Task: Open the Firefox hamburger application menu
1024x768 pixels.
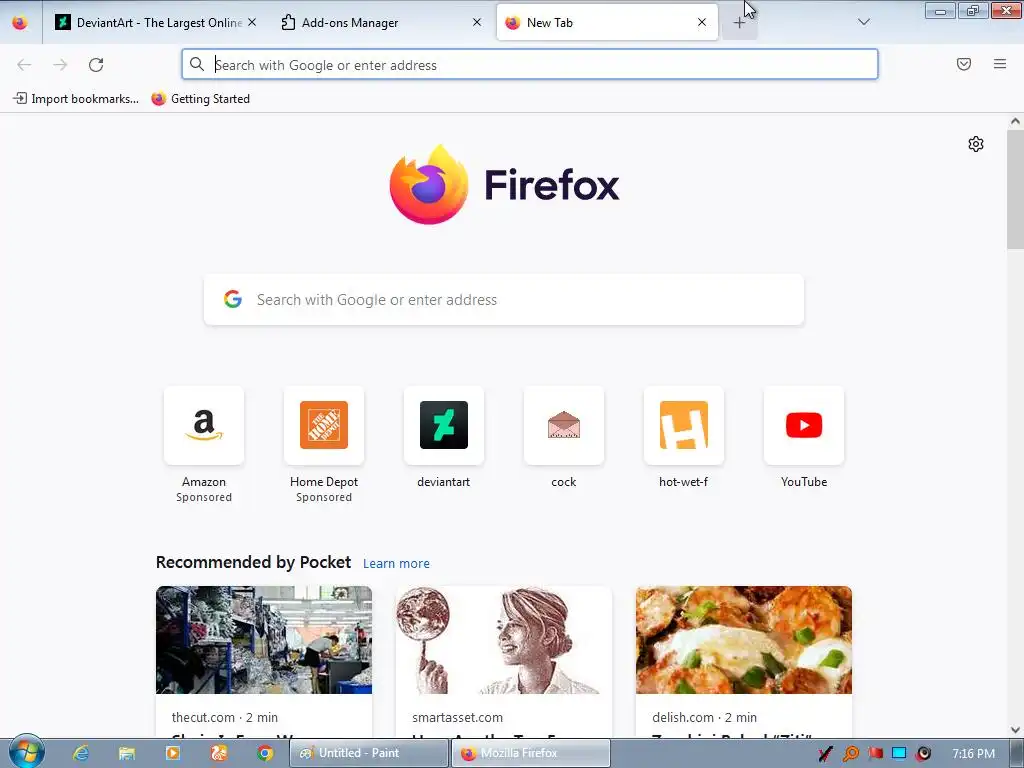Action: coord(1000,64)
